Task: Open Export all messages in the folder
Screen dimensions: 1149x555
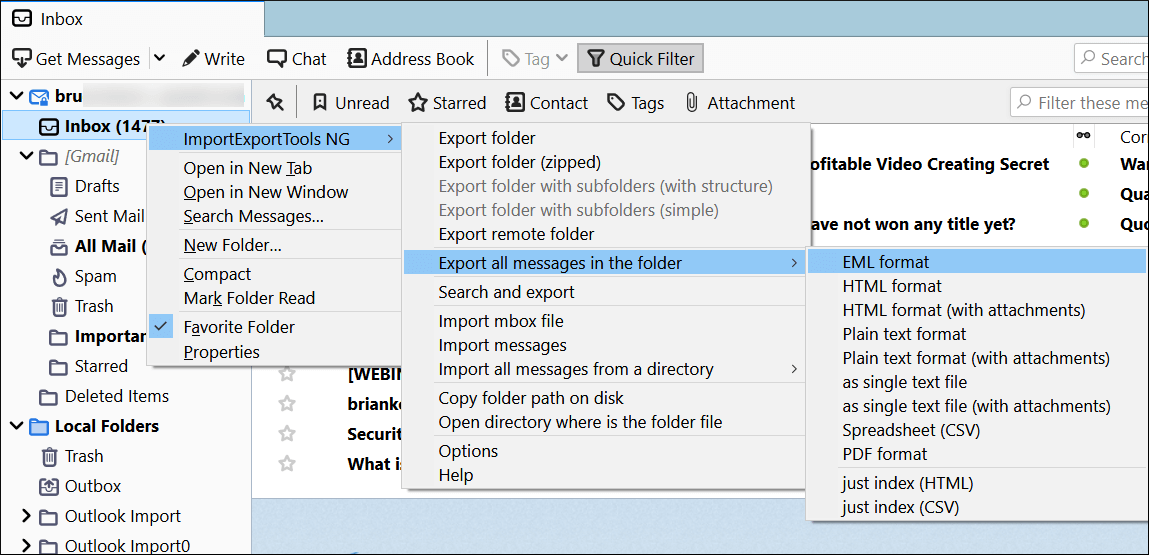Action: [x=605, y=262]
